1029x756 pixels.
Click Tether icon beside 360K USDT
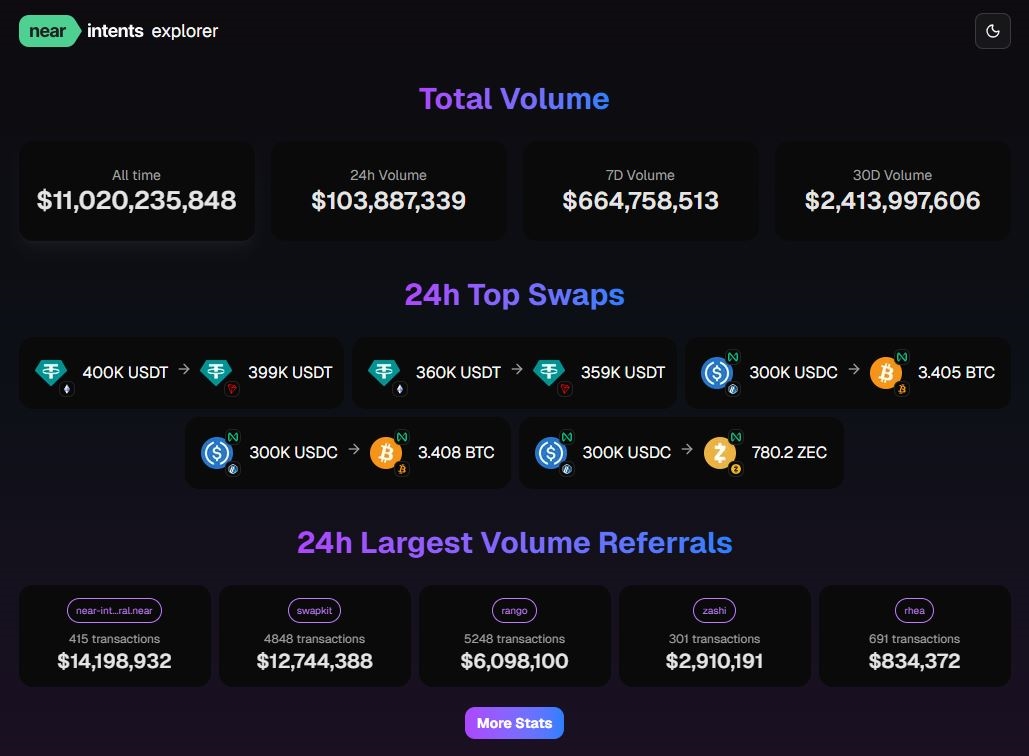(x=385, y=372)
